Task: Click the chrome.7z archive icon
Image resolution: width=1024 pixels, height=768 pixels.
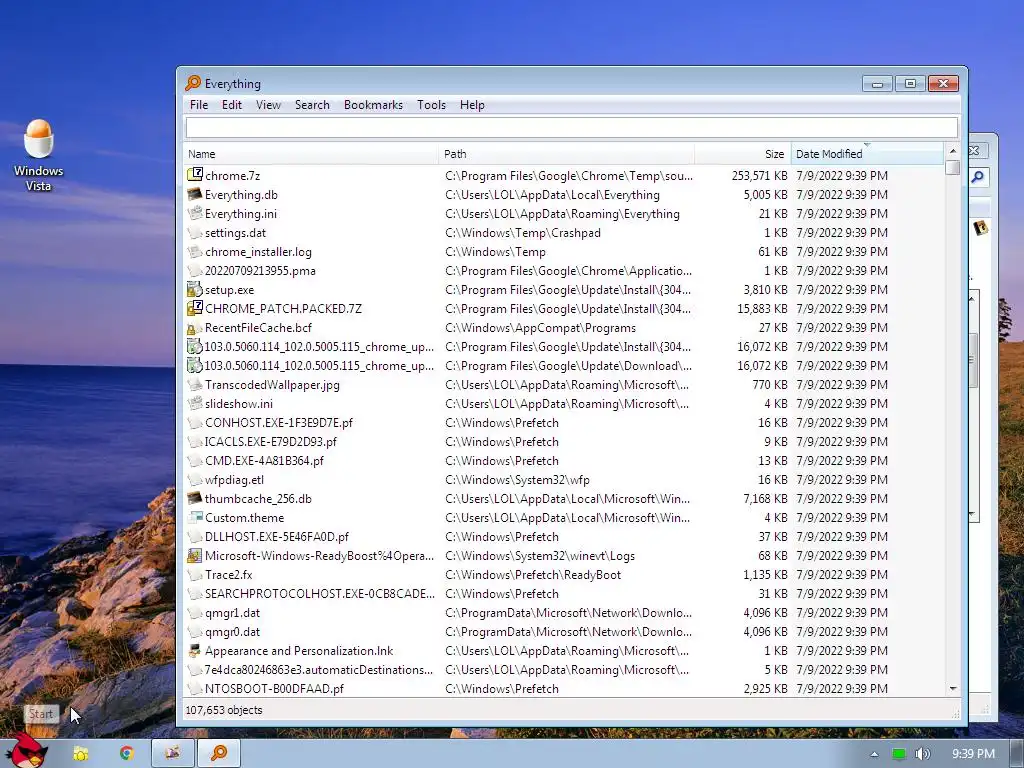Action: (x=195, y=175)
